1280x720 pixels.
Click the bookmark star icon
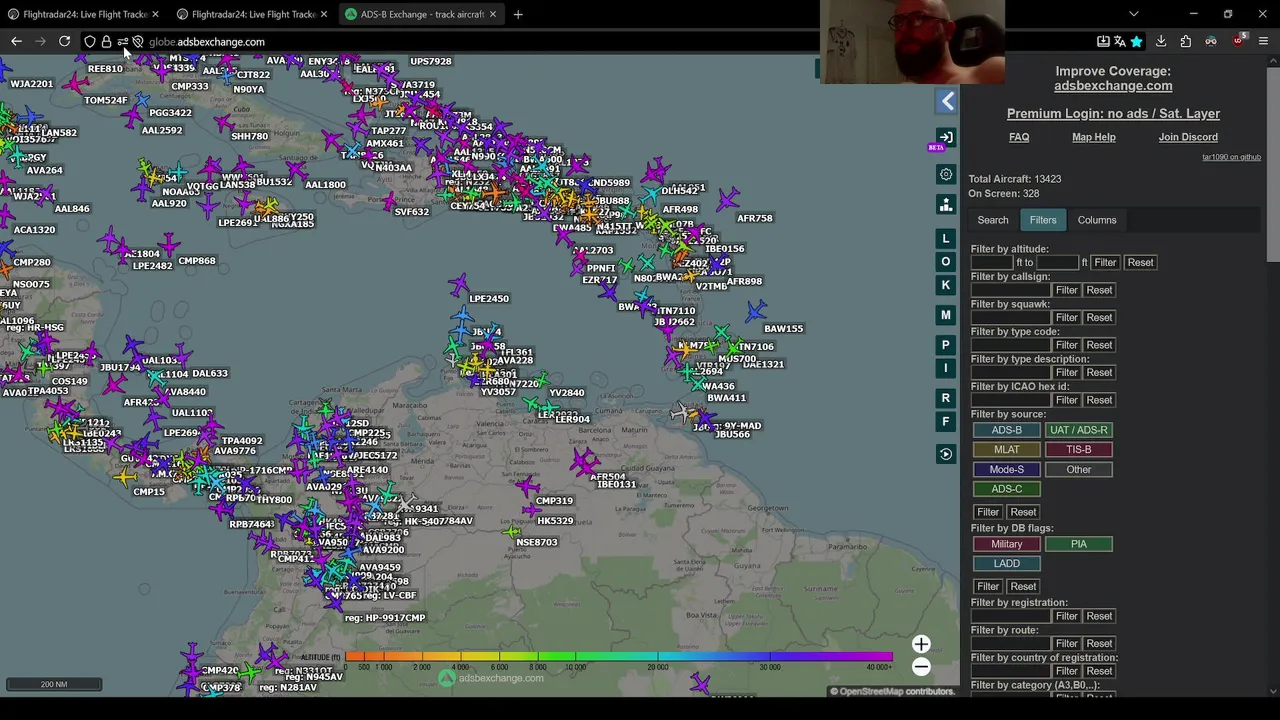tap(1136, 42)
